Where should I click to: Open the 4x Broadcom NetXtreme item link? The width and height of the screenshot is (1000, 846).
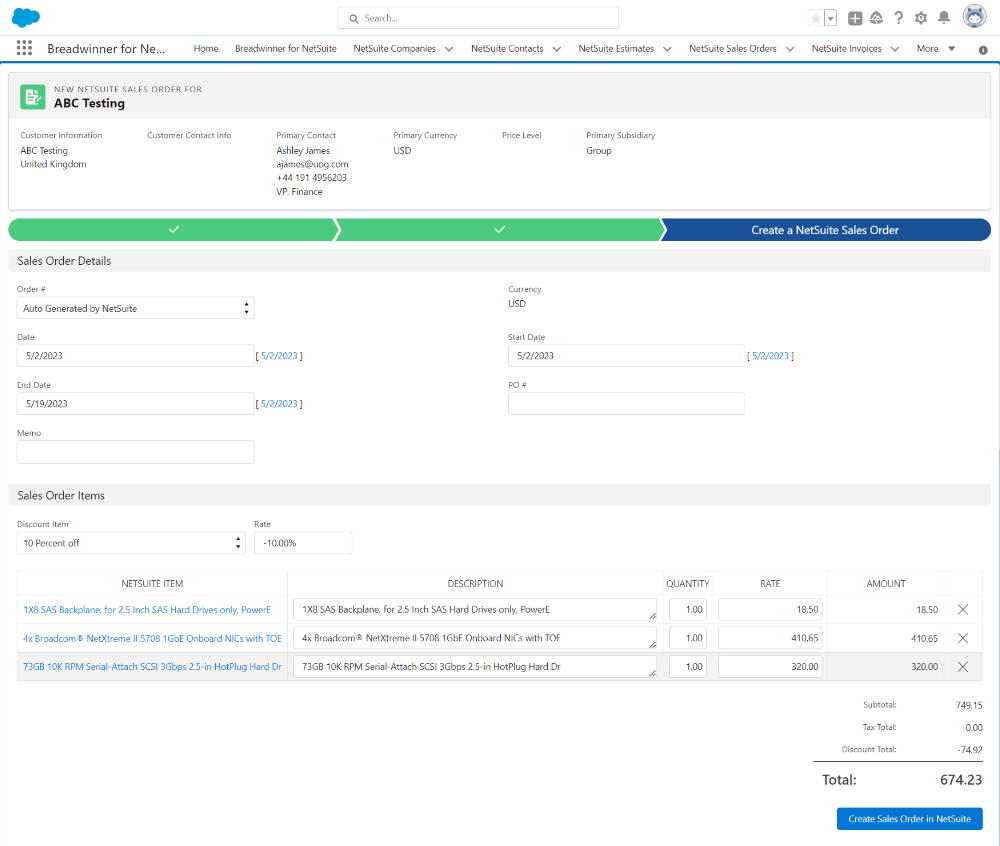(152, 637)
